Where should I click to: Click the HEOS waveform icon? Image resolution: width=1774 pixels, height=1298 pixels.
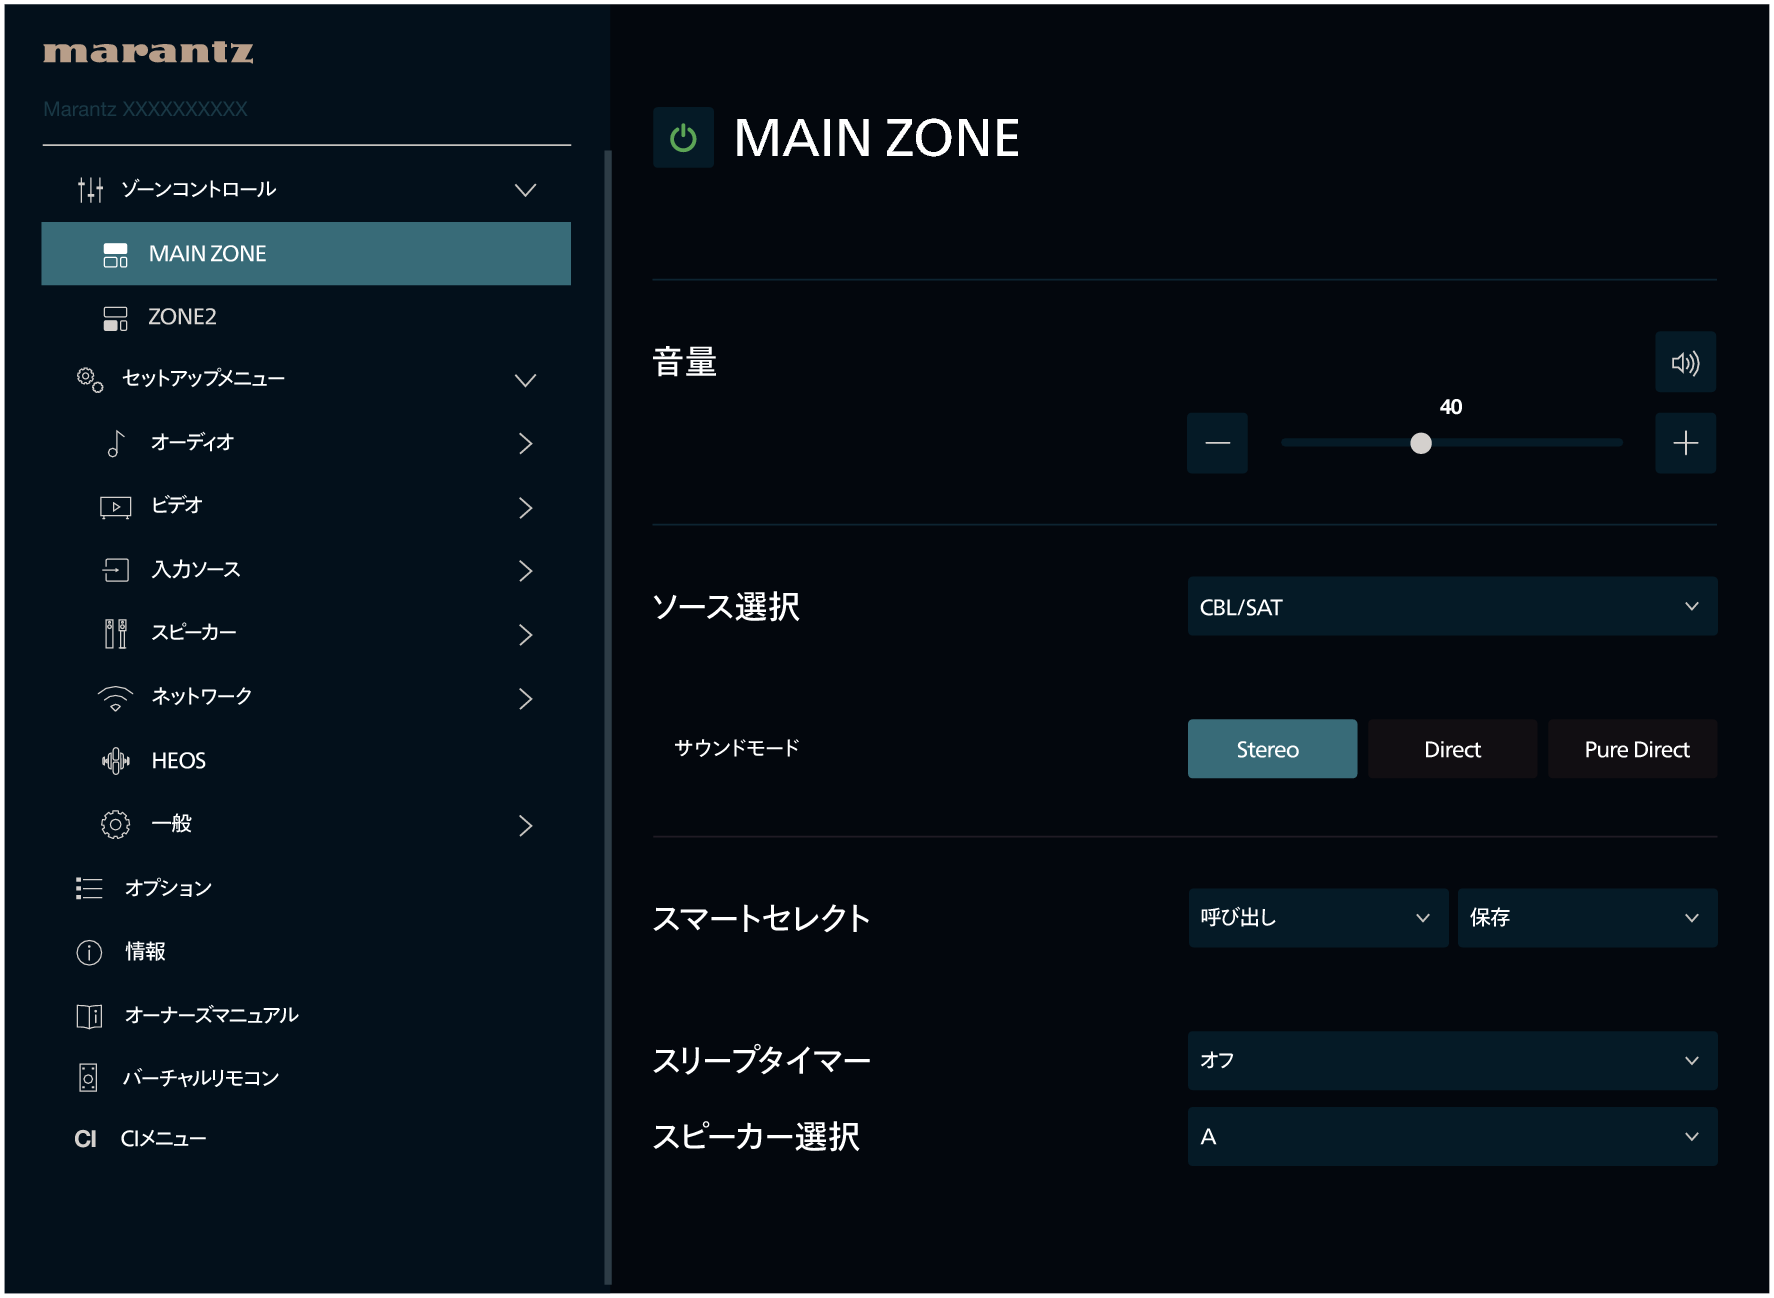click(116, 761)
